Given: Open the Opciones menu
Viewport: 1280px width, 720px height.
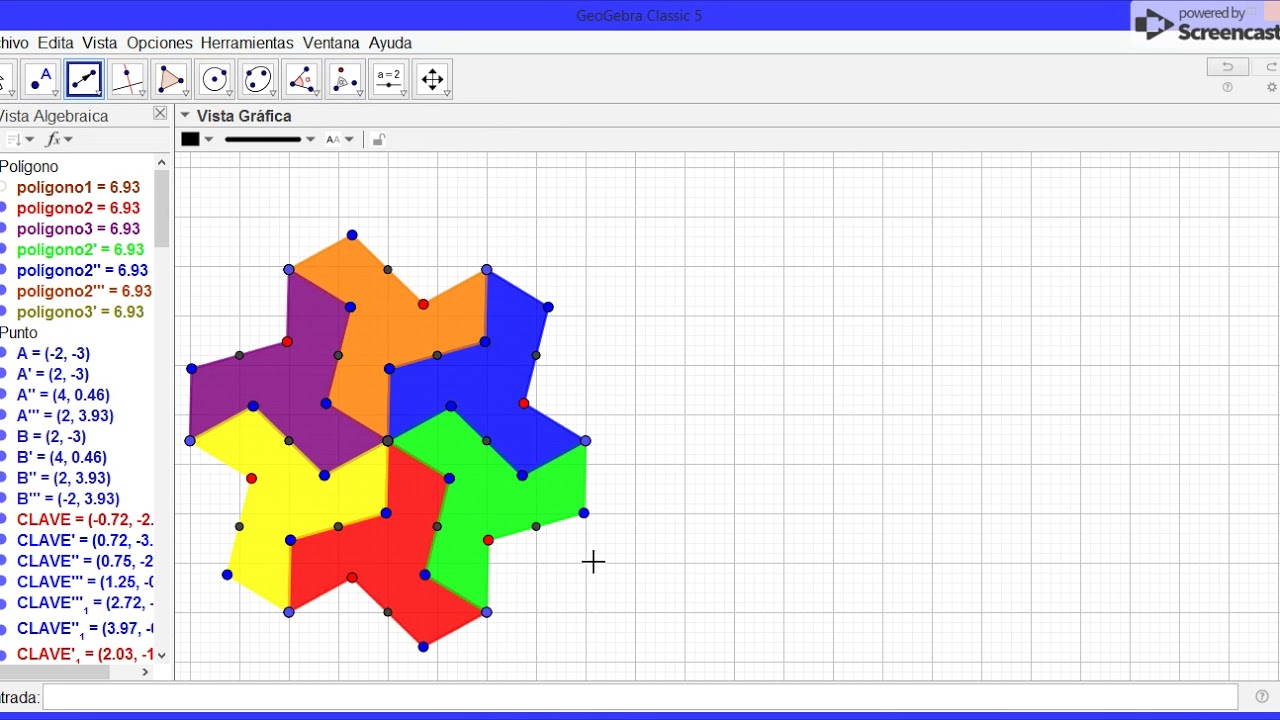Looking at the screenshot, I should click(159, 43).
